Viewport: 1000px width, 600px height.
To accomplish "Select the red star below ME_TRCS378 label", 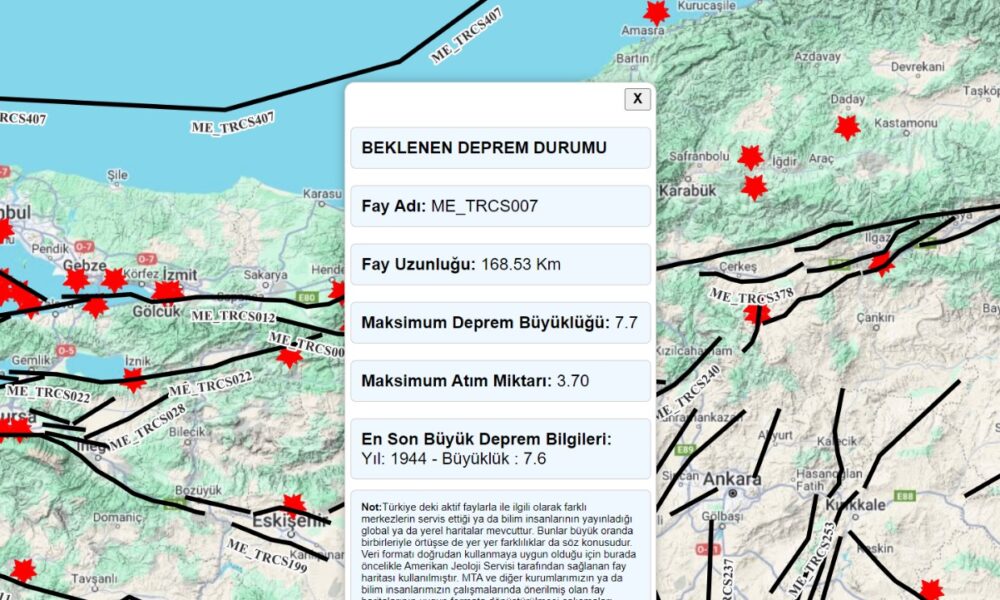I will (x=757, y=315).
